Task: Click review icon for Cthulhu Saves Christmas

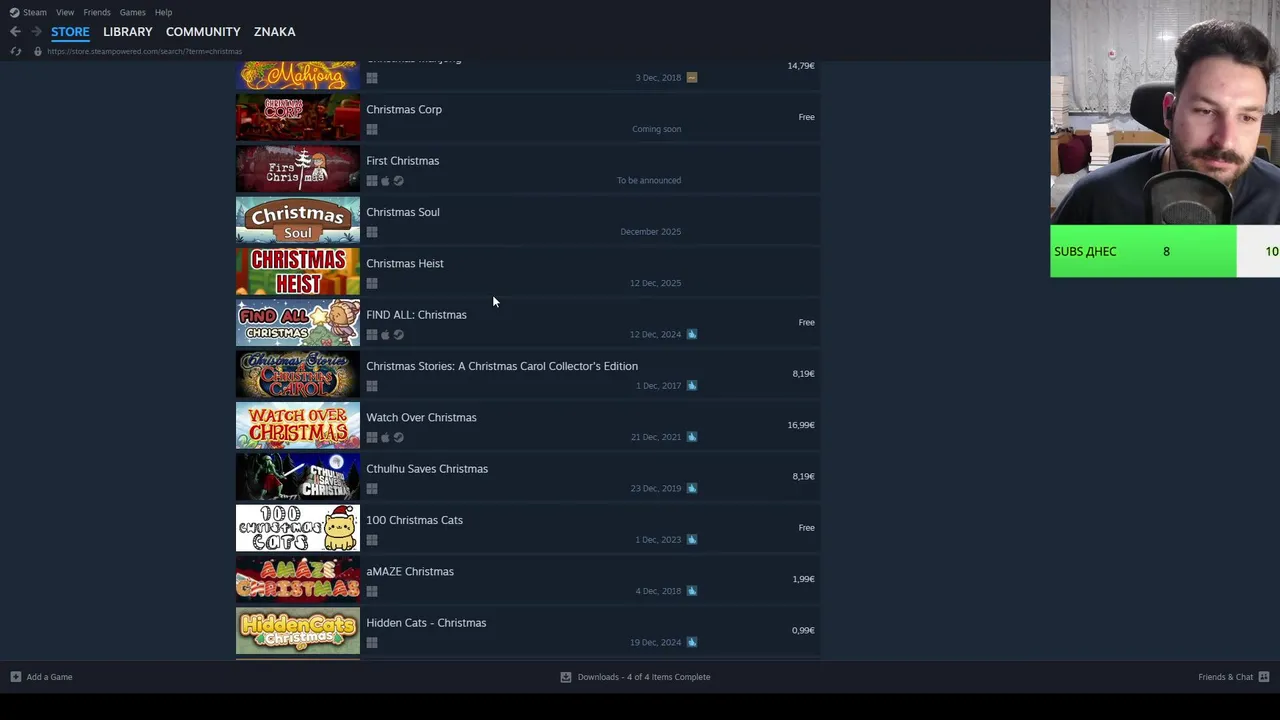Action: [x=692, y=488]
